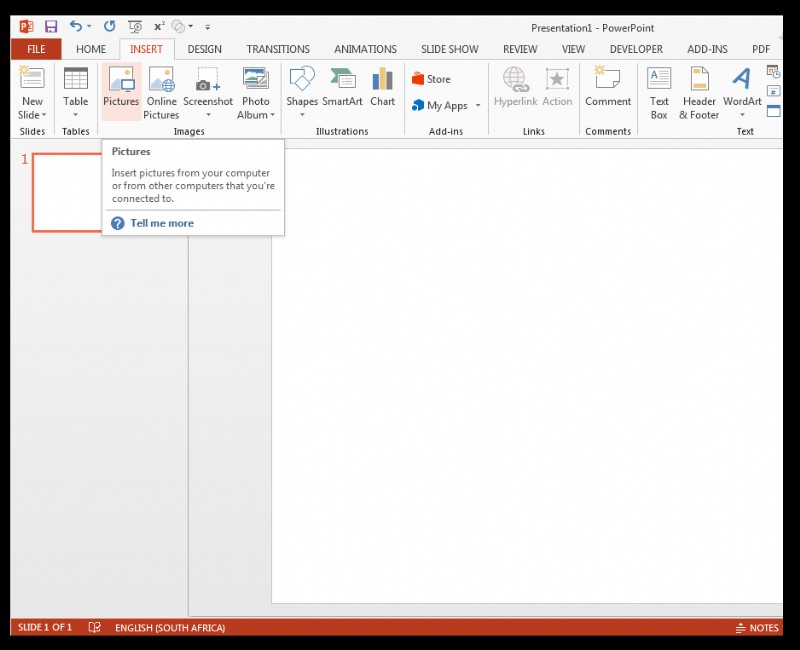Open the Office Store add-ins

point(432,79)
